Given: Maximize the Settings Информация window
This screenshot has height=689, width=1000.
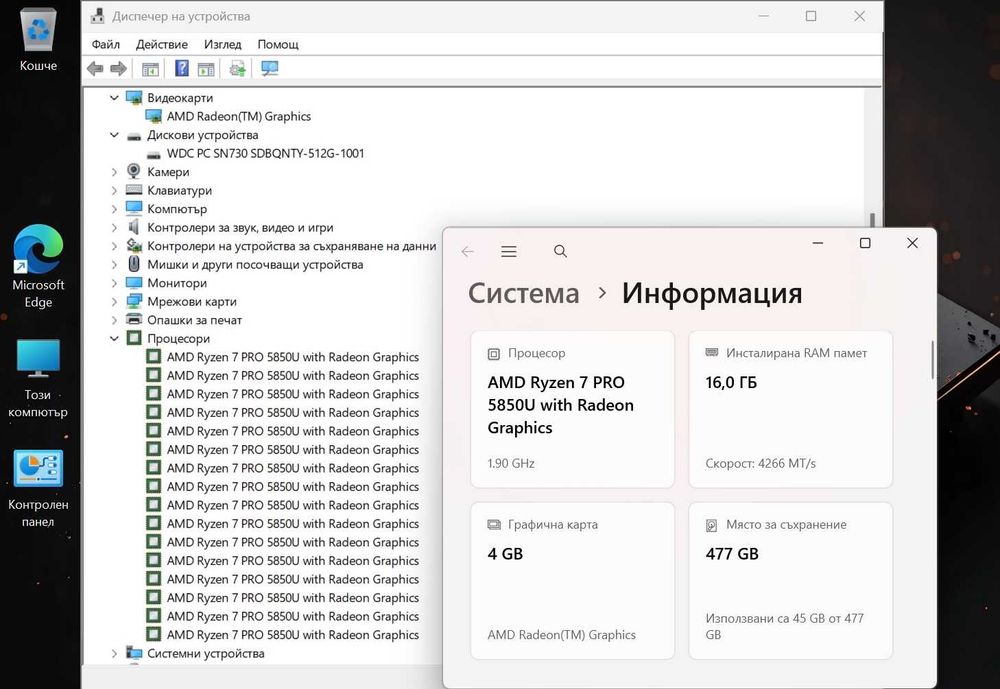Looking at the screenshot, I should point(865,243).
